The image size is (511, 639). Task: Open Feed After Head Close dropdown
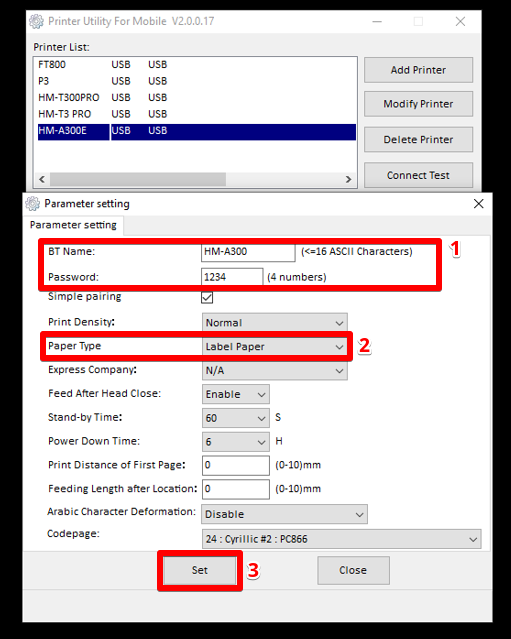coord(236,394)
